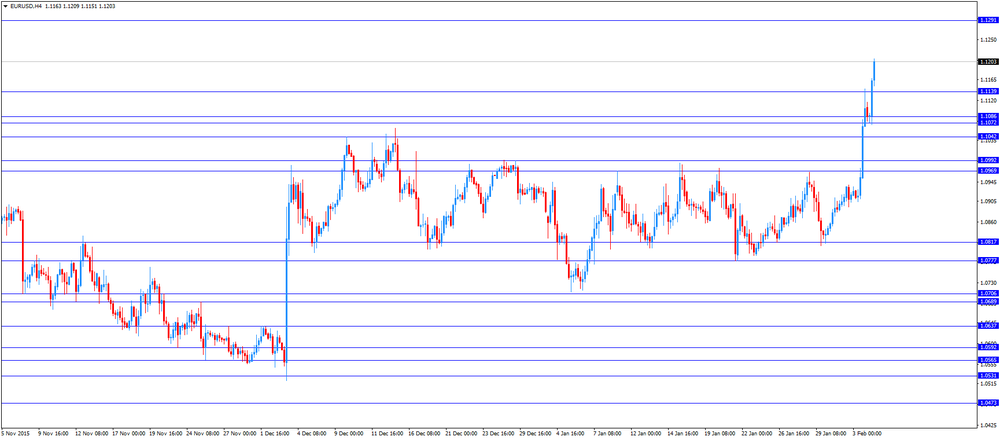Click the 1.0515 price scale value

pos(989,384)
